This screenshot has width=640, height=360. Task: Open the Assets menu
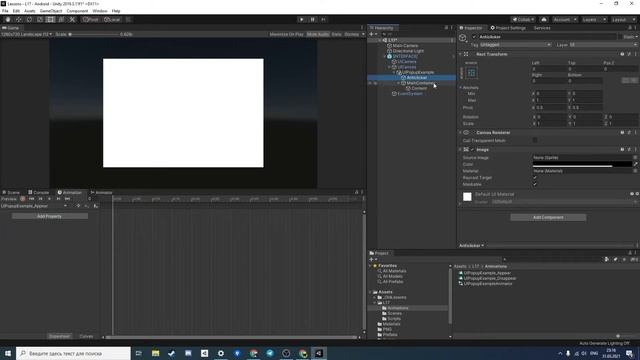click(x=29, y=11)
